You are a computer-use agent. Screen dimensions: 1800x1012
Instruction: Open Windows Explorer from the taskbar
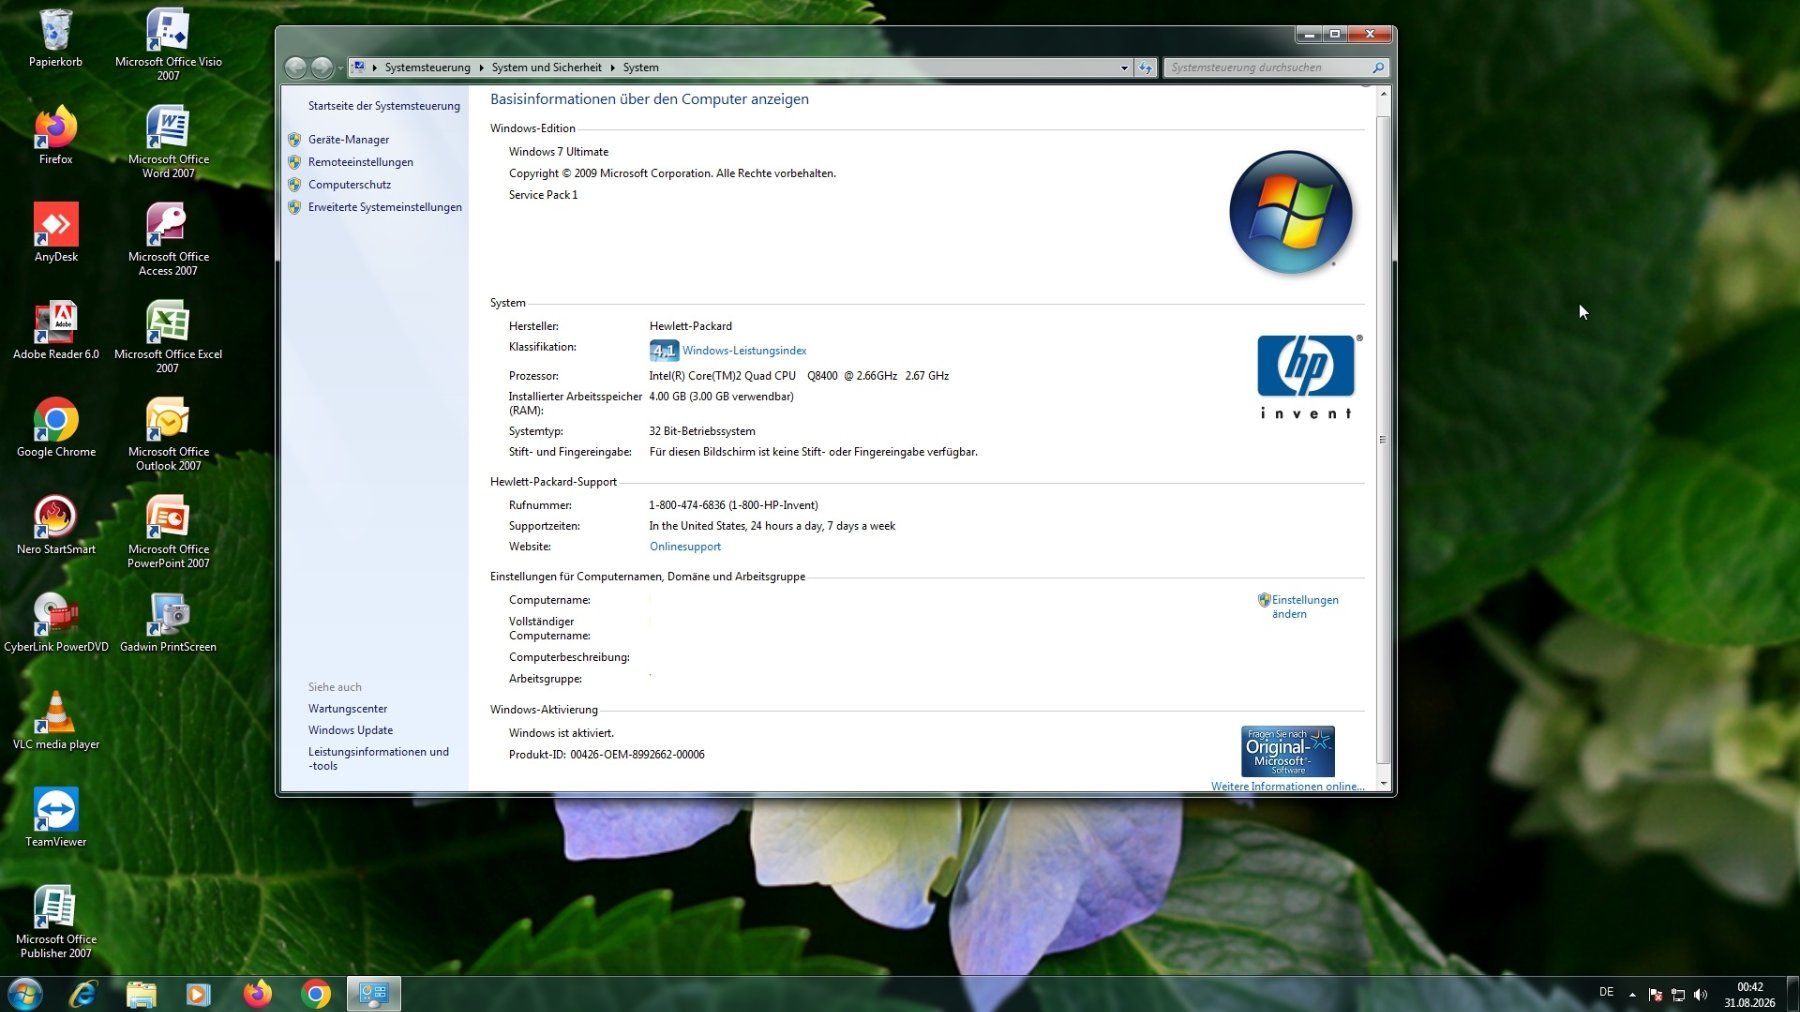pyautogui.click(x=141, y=994)
